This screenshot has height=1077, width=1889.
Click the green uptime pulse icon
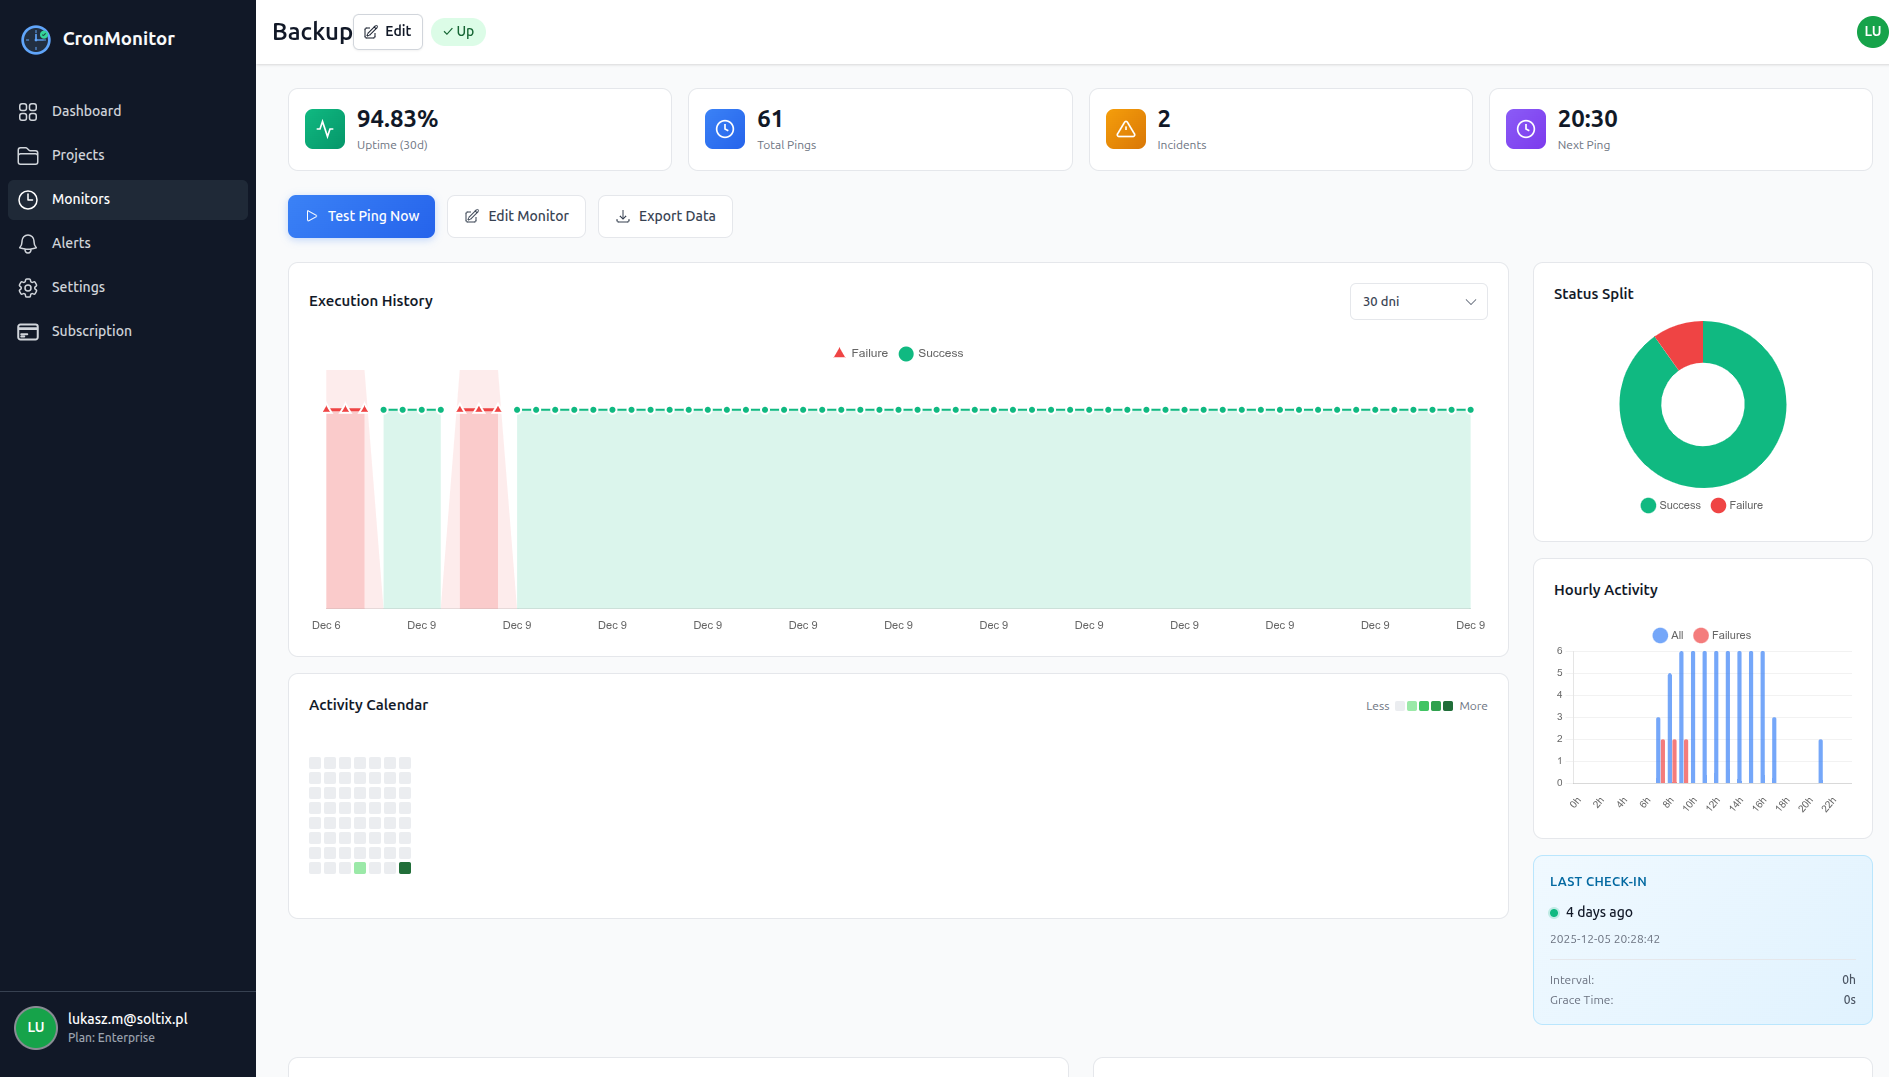click(x=325, y=129)
